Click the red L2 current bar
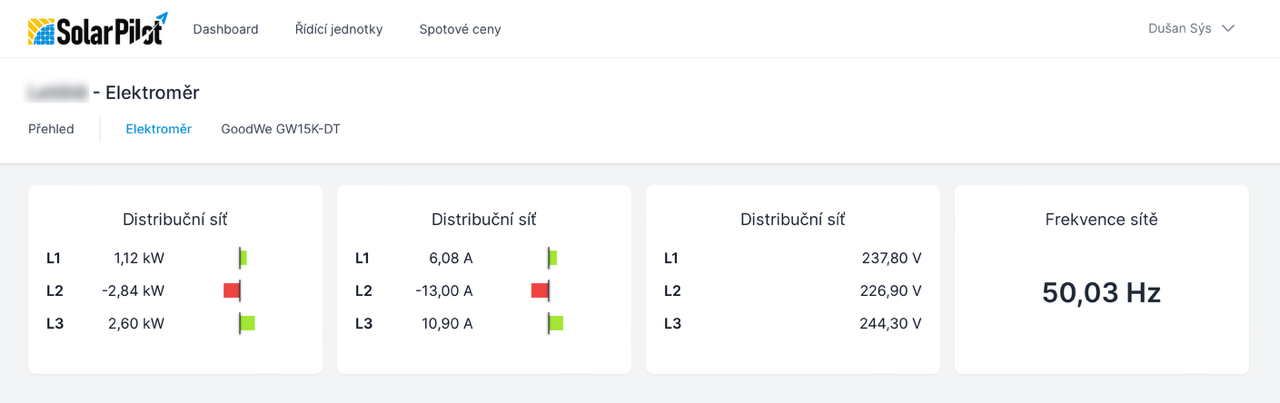The width and height of the screenshot is (1280, 403). [540, 291]
